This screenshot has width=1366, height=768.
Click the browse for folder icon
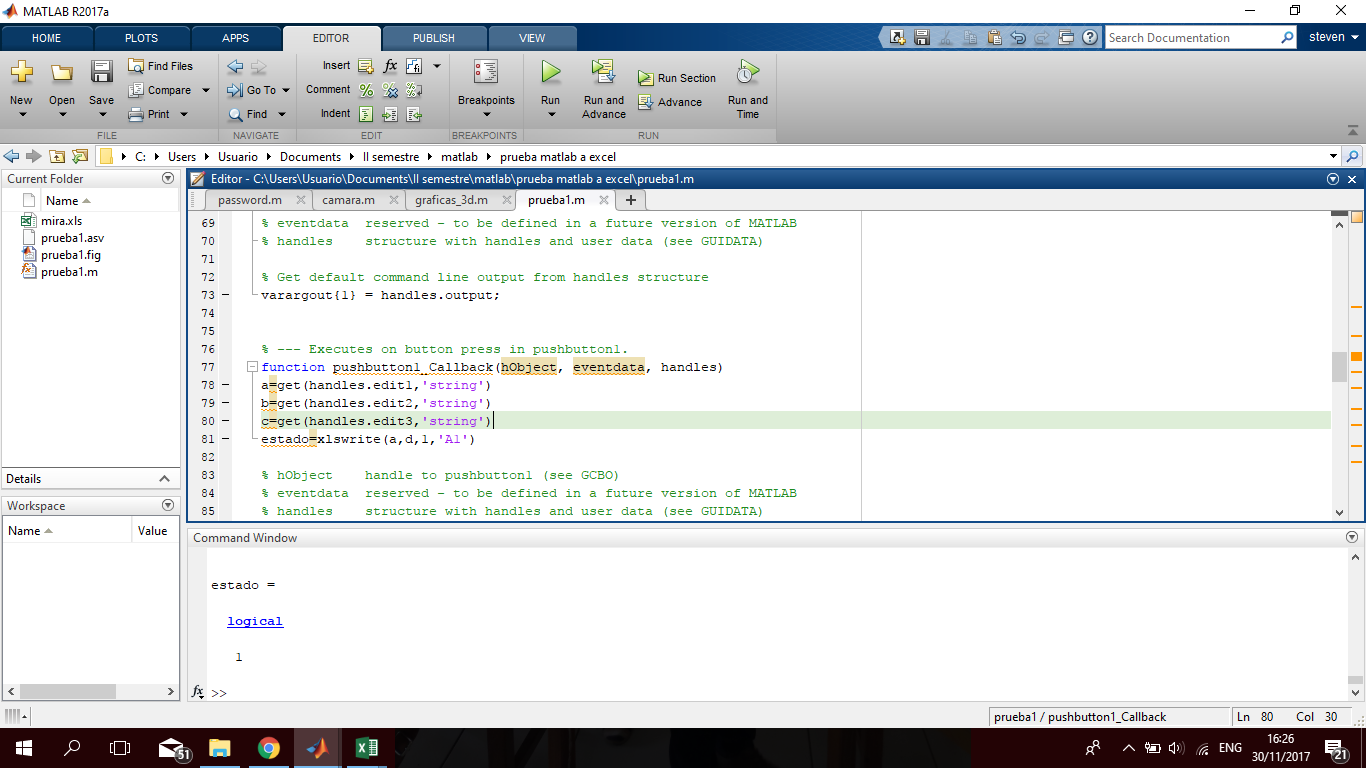click(80, 156)
